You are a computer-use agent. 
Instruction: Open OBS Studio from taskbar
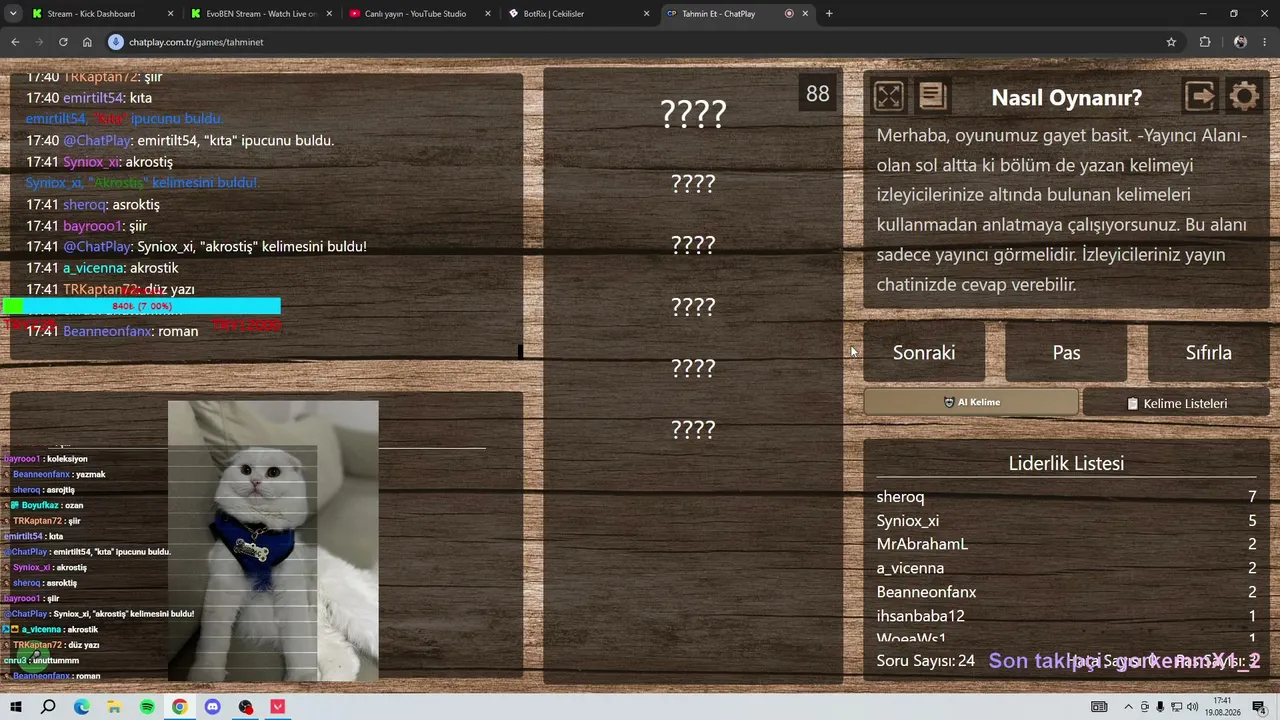pos(245,707)
